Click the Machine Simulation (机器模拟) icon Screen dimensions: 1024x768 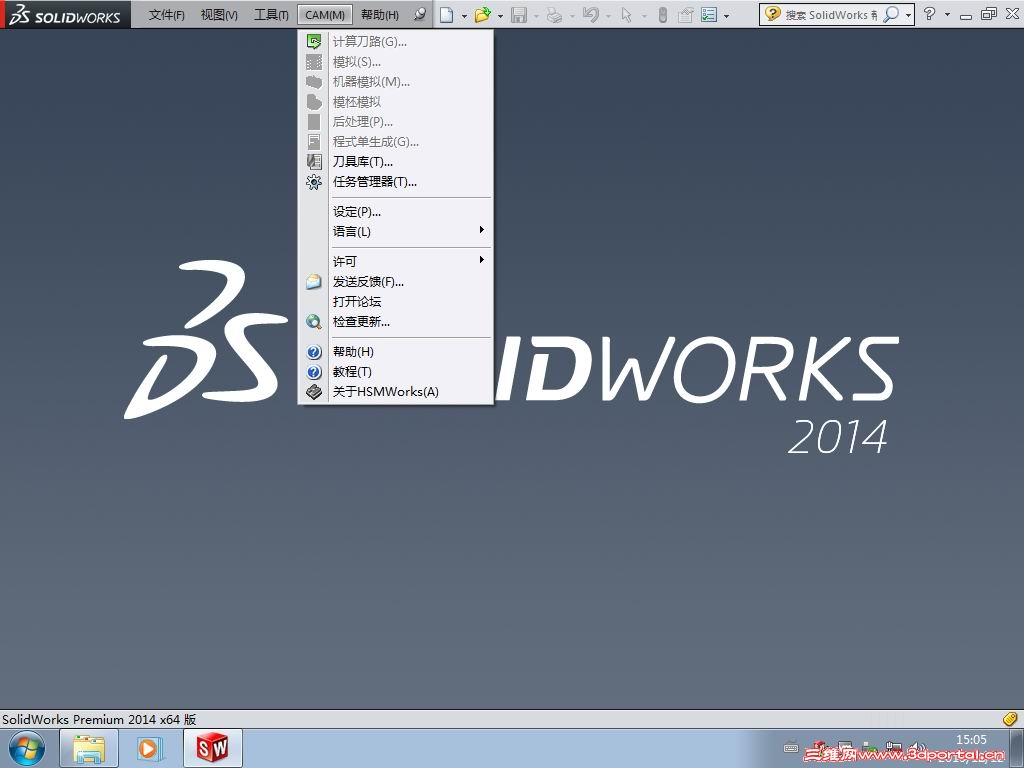[314, 82]
